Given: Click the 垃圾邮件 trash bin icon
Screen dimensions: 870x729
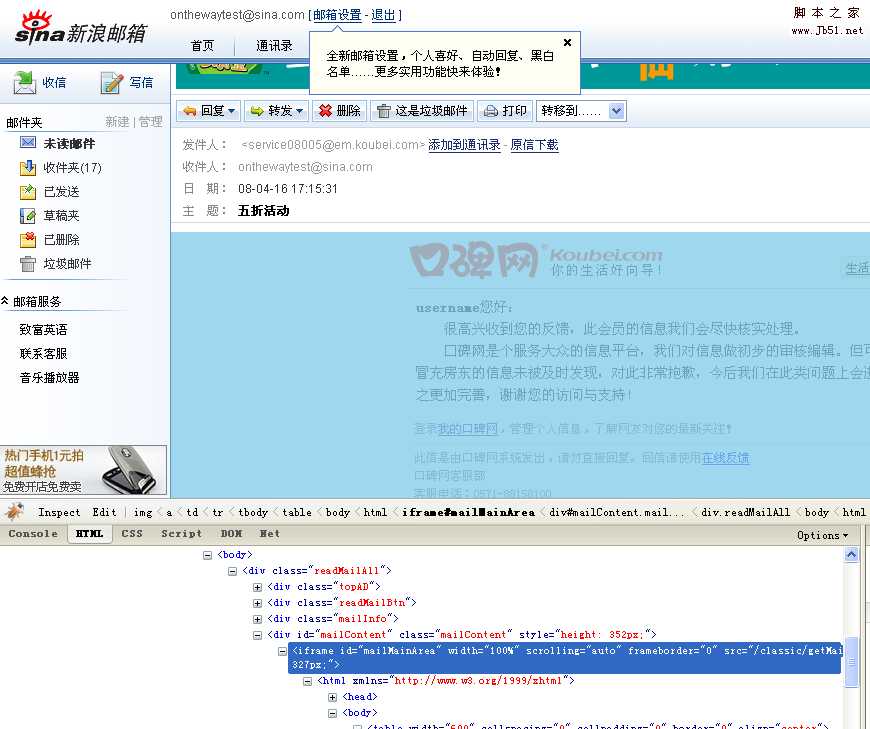Looking at the screenshot, I should coord(28,264).
